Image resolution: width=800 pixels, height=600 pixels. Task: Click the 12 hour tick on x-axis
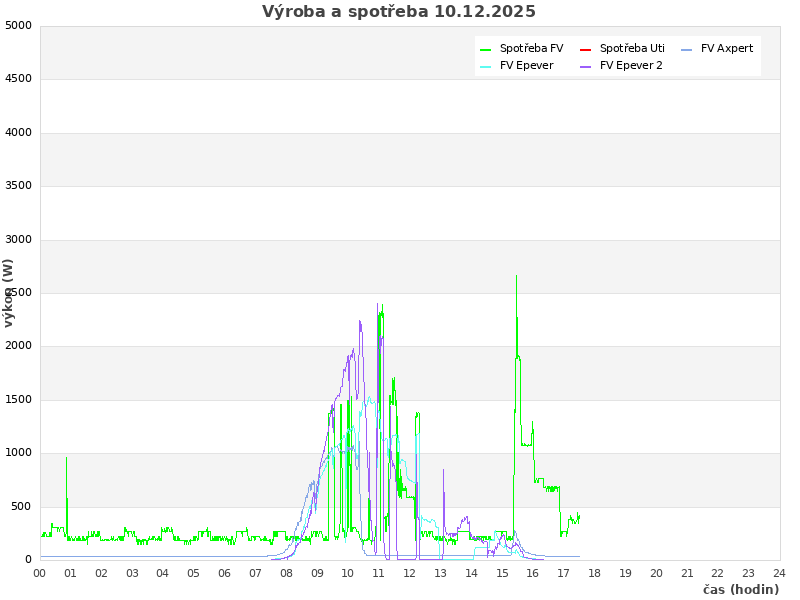click(410, 573)
